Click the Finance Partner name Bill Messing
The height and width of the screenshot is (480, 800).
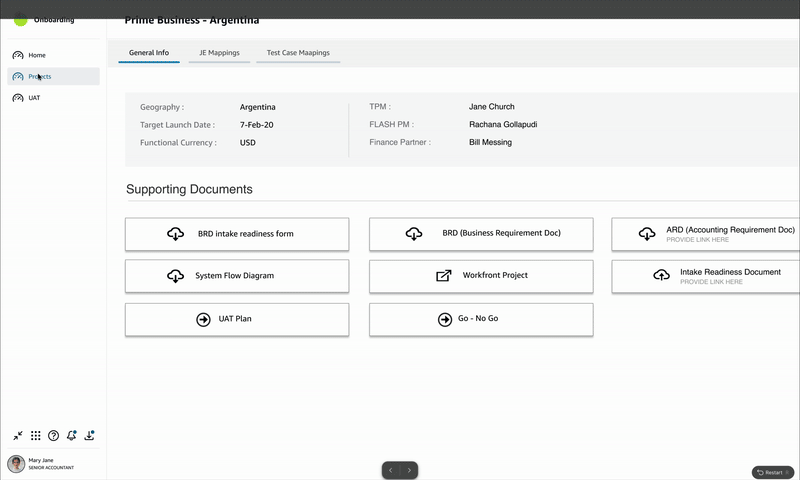point(490,142)
